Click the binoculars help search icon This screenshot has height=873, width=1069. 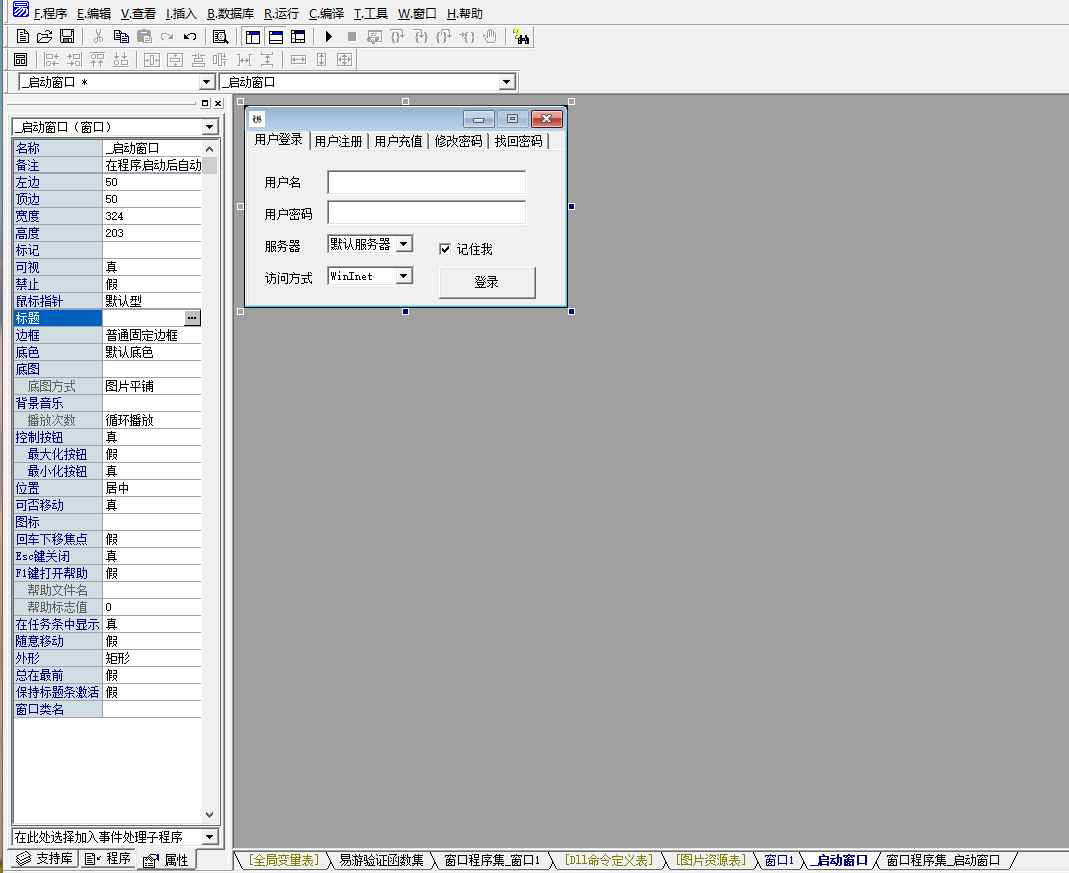tap(521, 37)
